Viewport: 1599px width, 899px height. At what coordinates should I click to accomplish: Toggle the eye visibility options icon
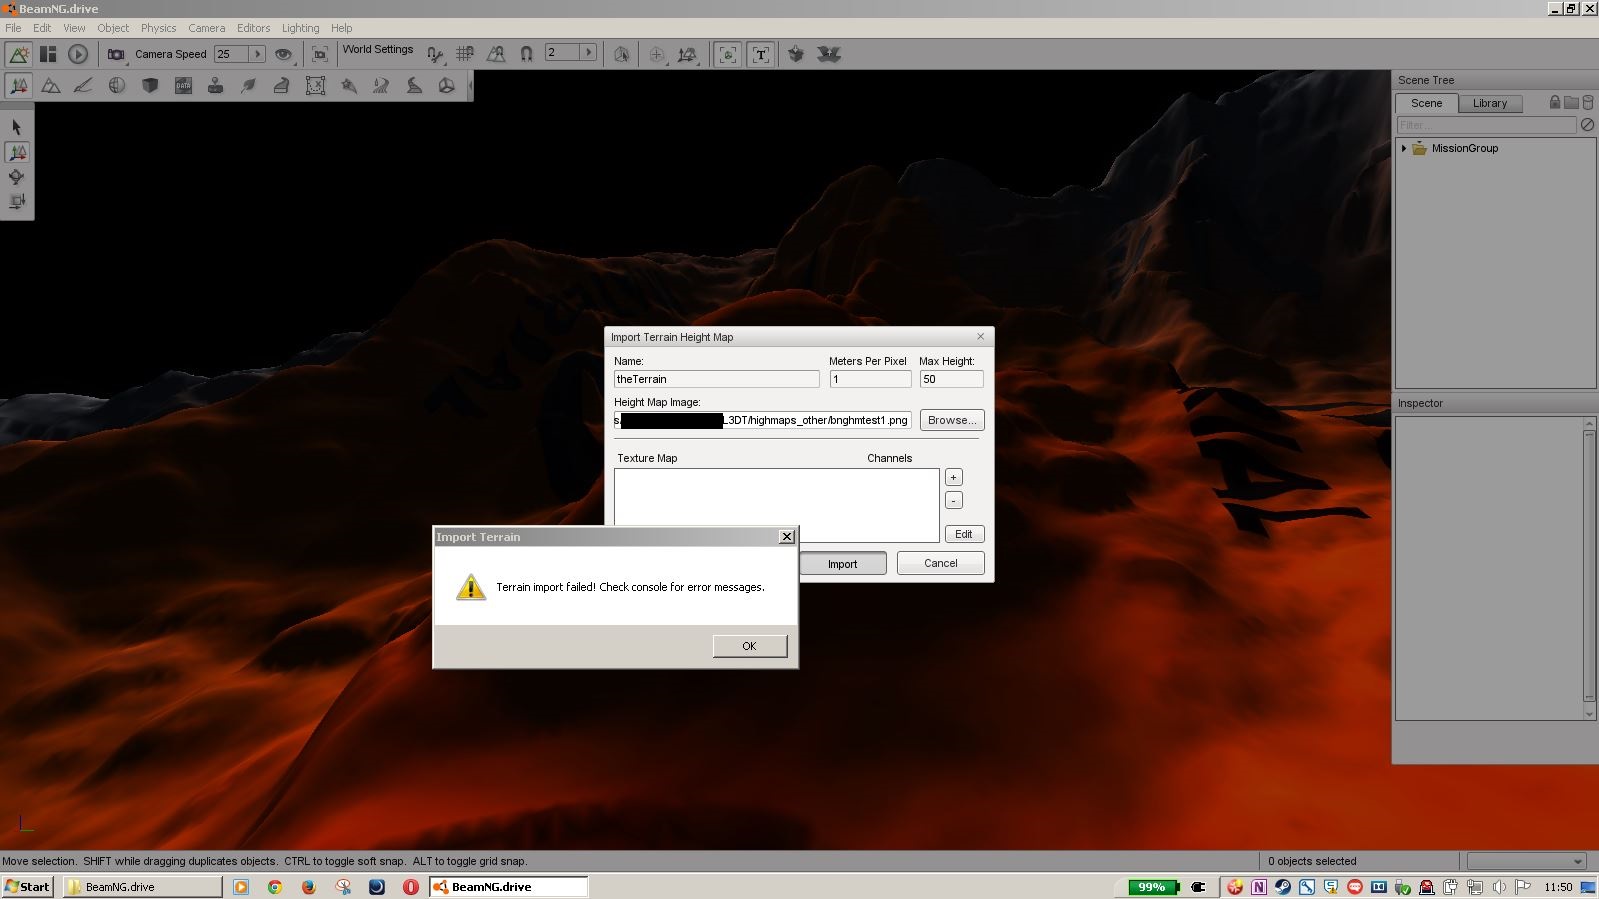[284, 54]
